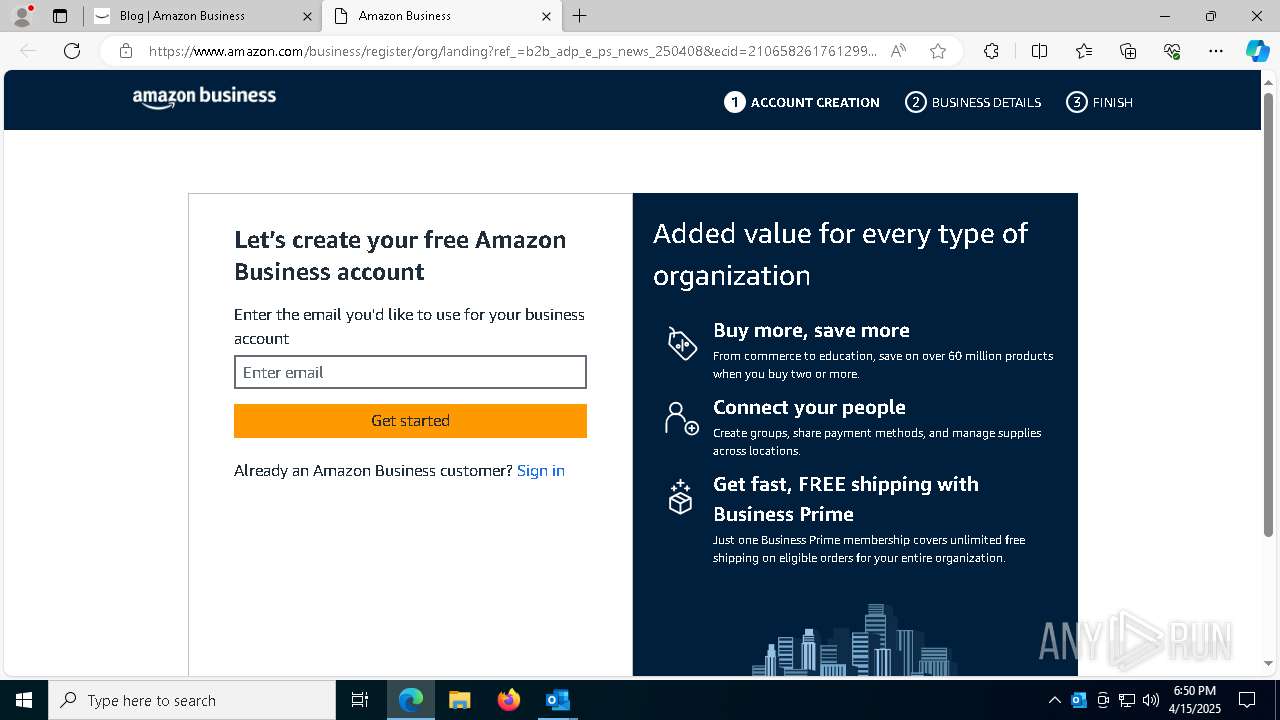The height and width of the screenshot is (720, 1280).
Task: Open Collections icon in toolbar
Action: tap(1128, 51)
